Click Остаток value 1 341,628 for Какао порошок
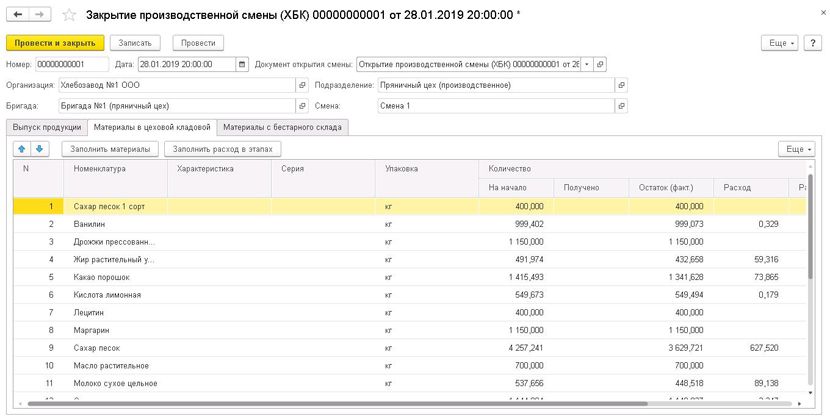830x419 pixels. (x=686, y=277)
